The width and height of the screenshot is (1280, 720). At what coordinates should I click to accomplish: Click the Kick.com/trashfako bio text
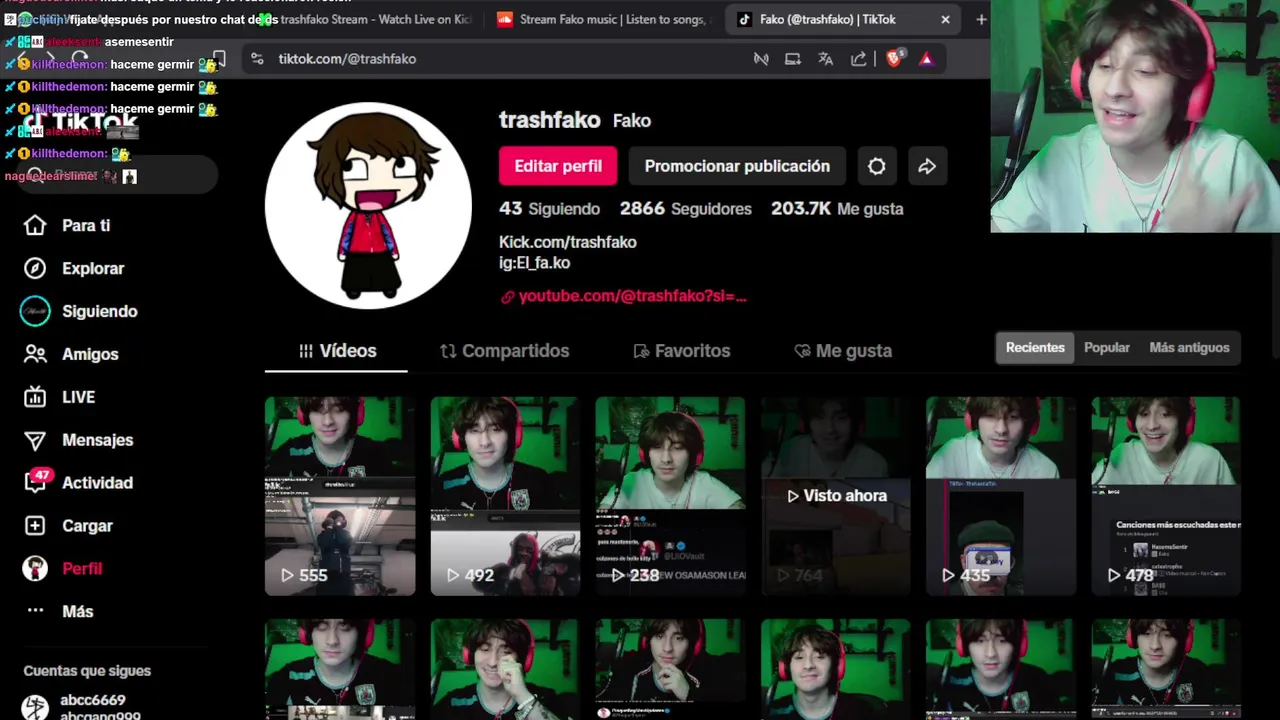point(568,242)
